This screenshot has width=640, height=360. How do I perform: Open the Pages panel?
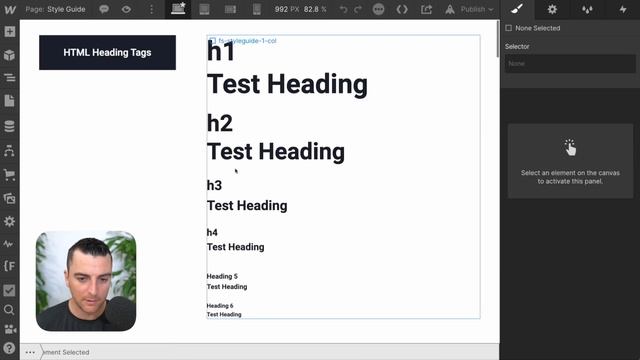point(9,100)
